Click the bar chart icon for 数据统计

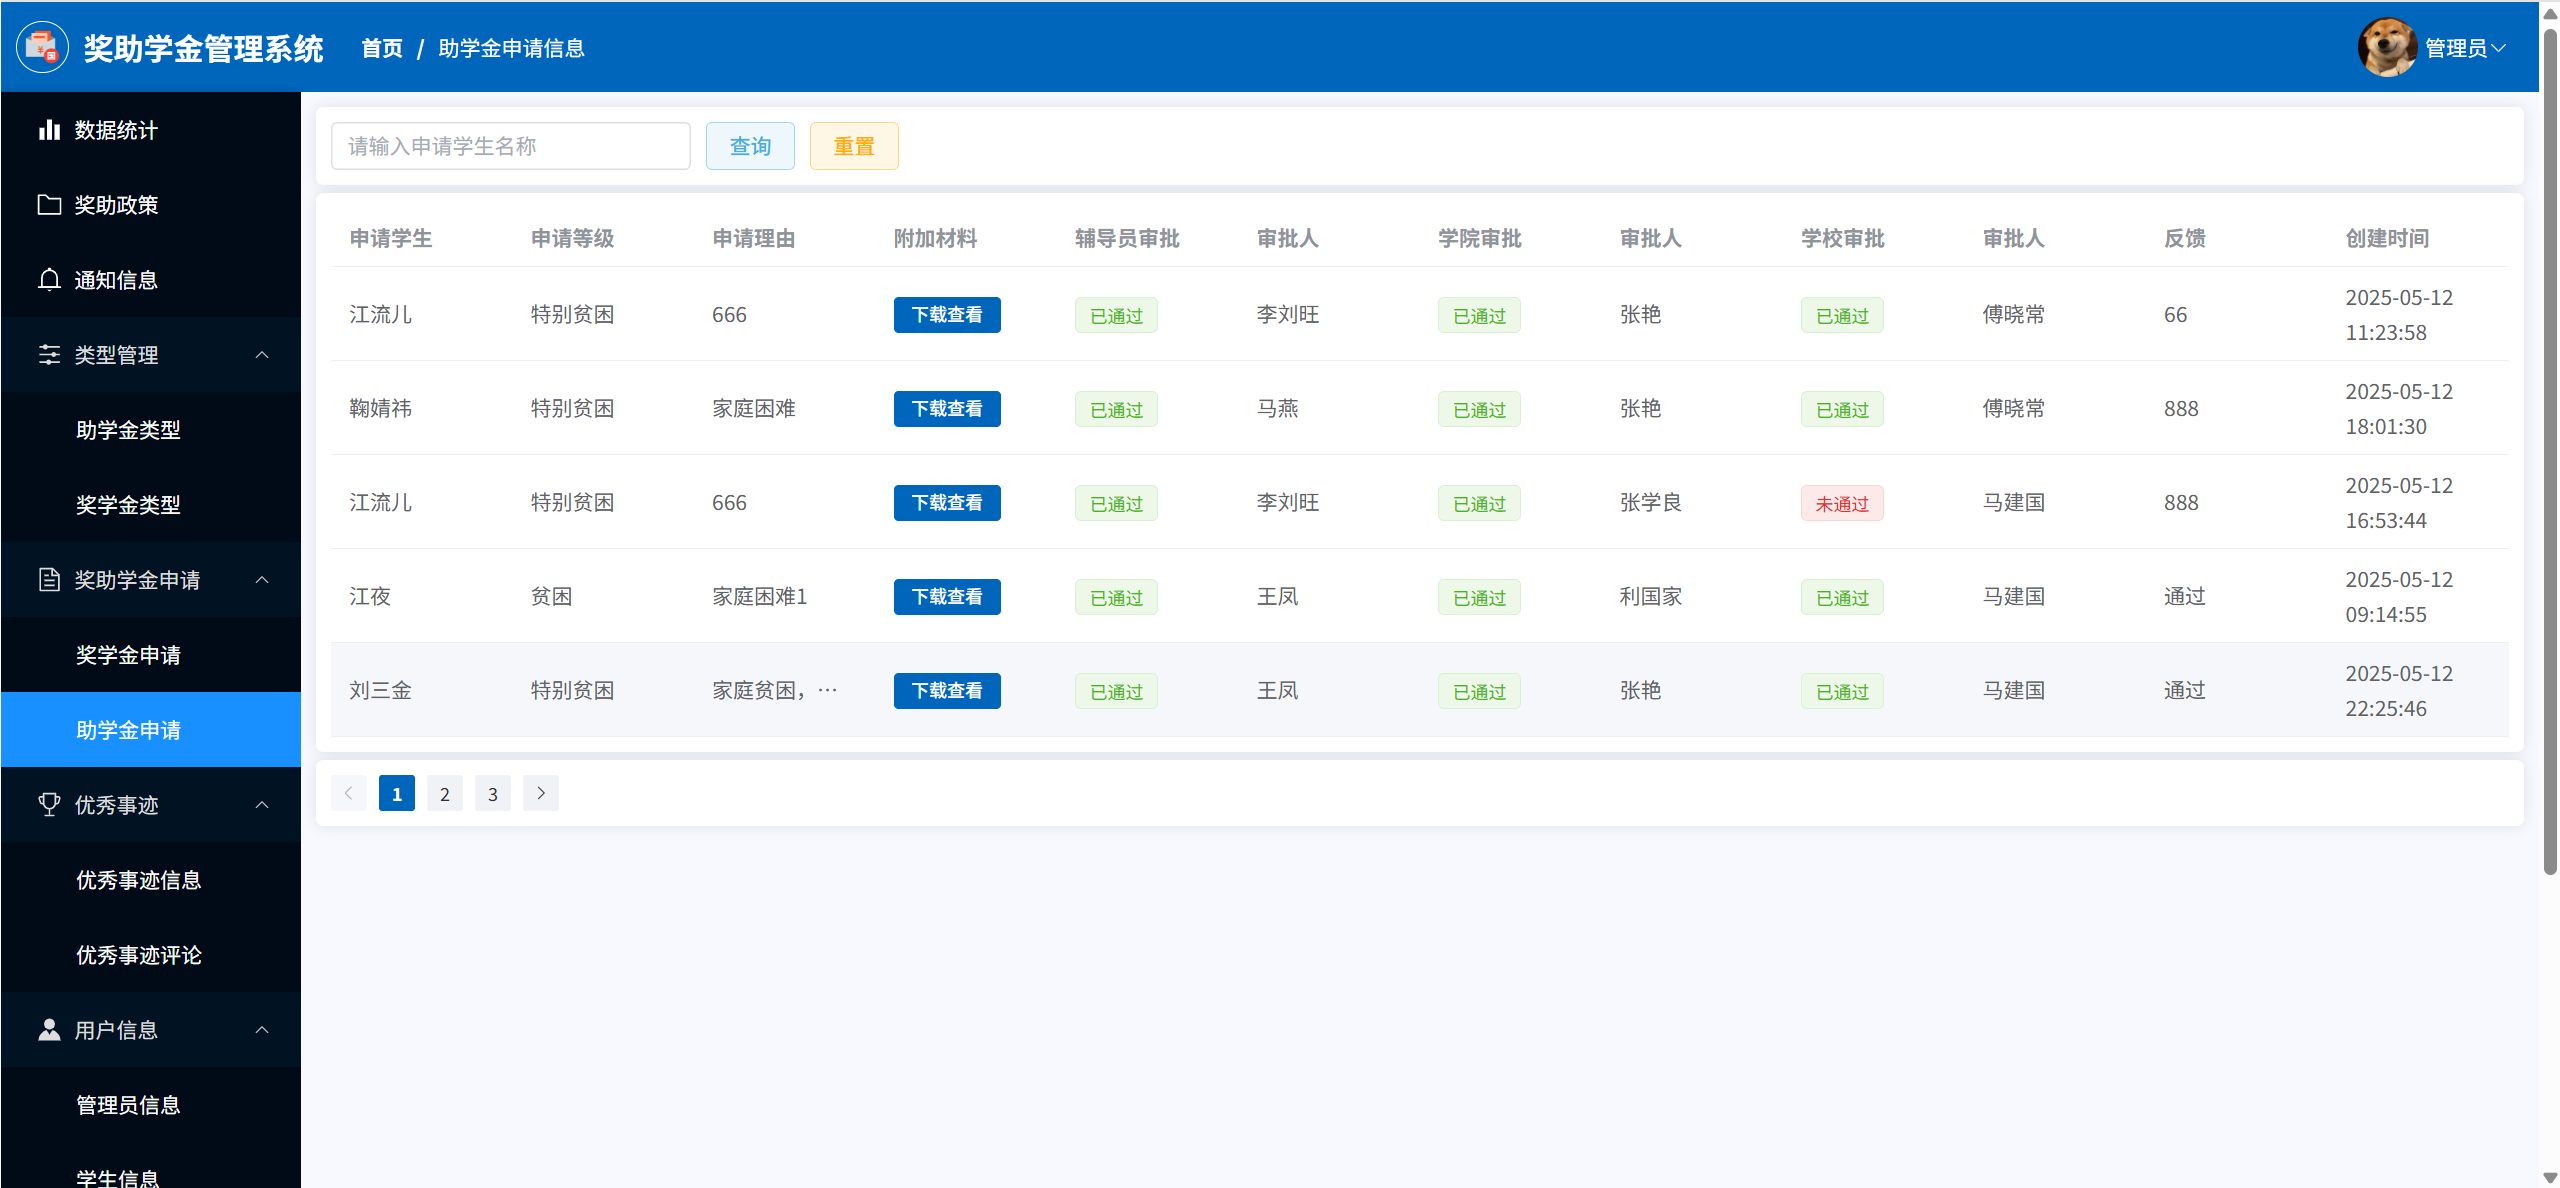point(49,130)
